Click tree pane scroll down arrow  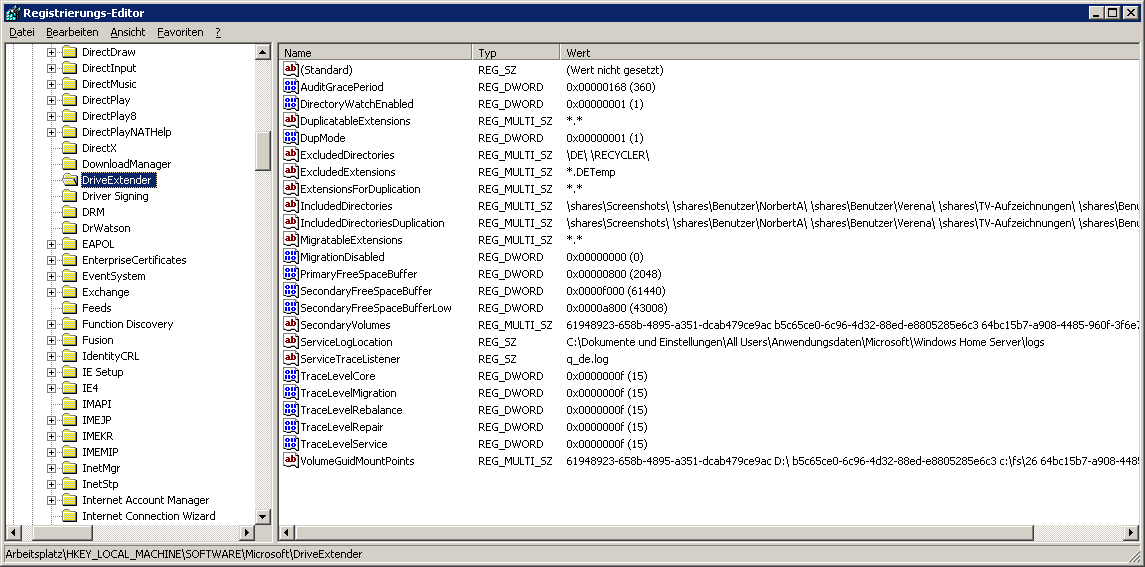263,516
